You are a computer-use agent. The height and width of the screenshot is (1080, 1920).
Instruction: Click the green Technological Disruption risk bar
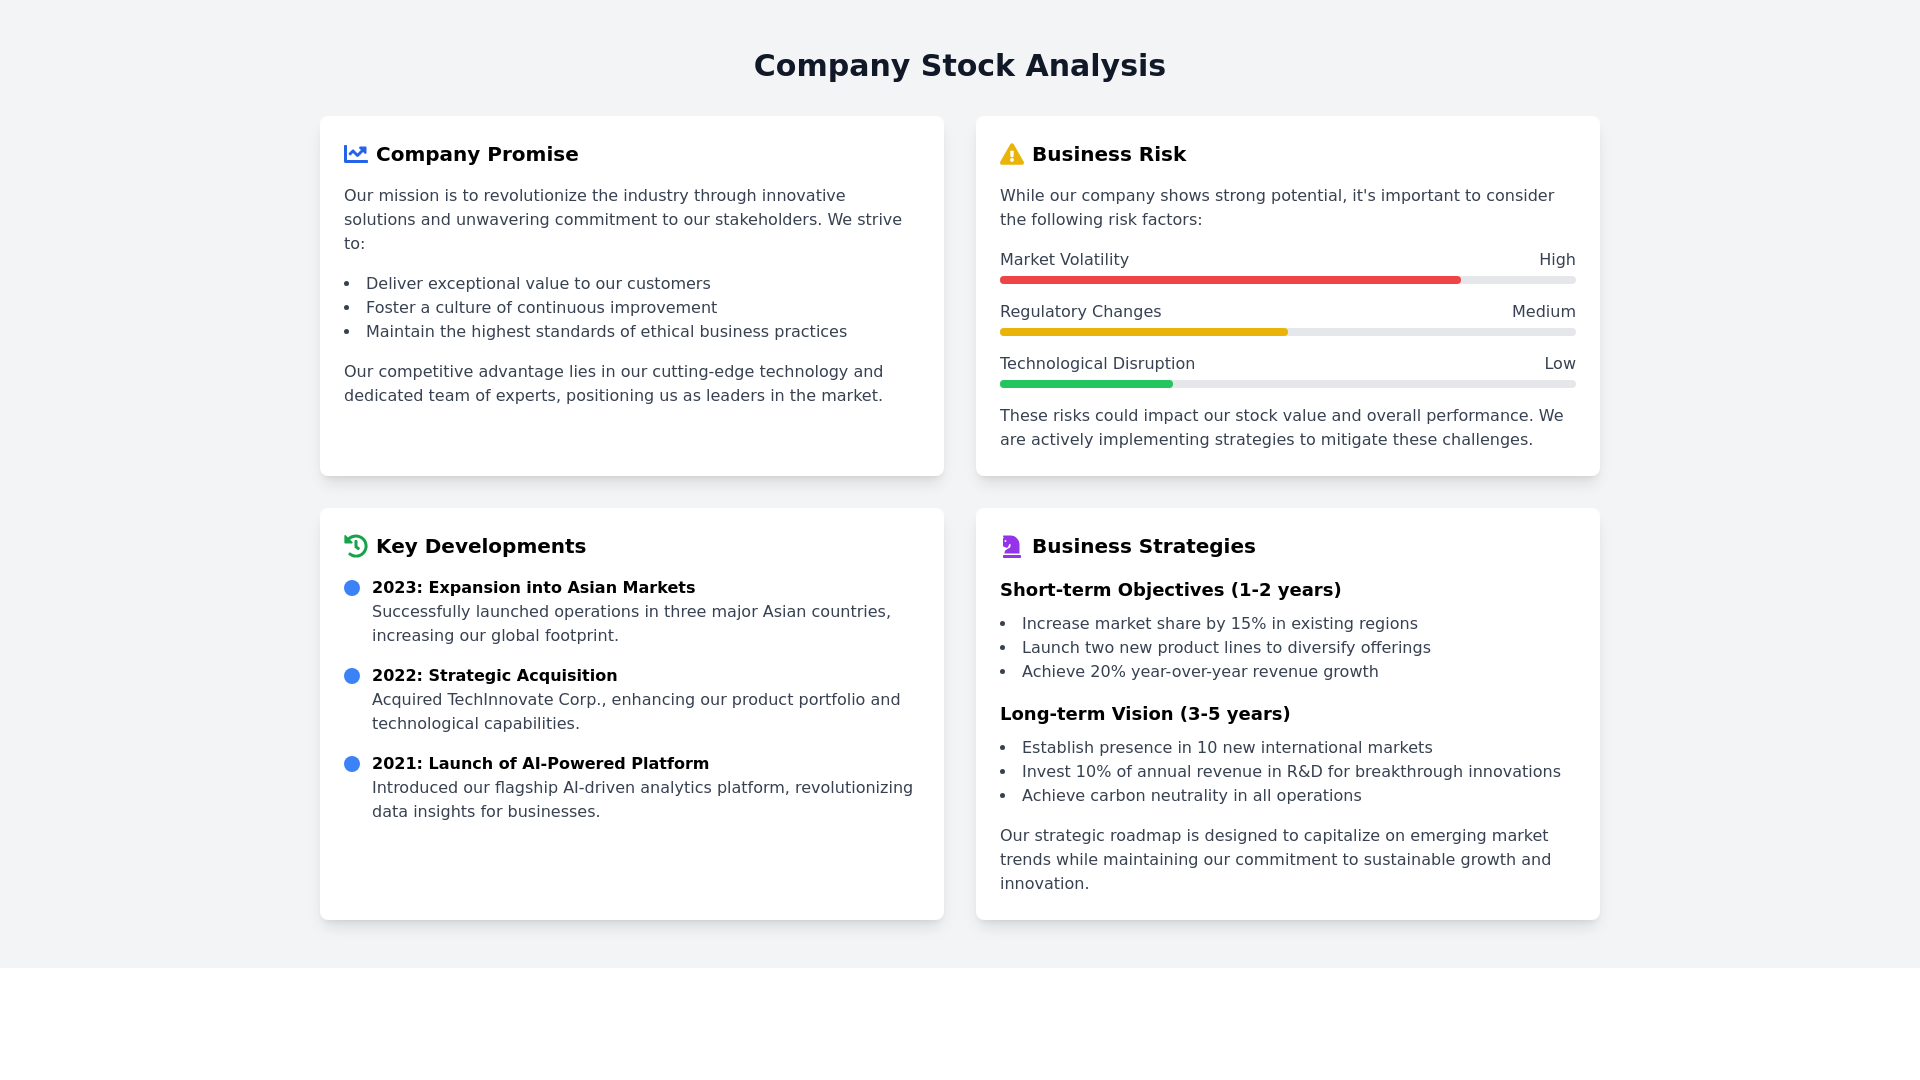[1086, 384]
